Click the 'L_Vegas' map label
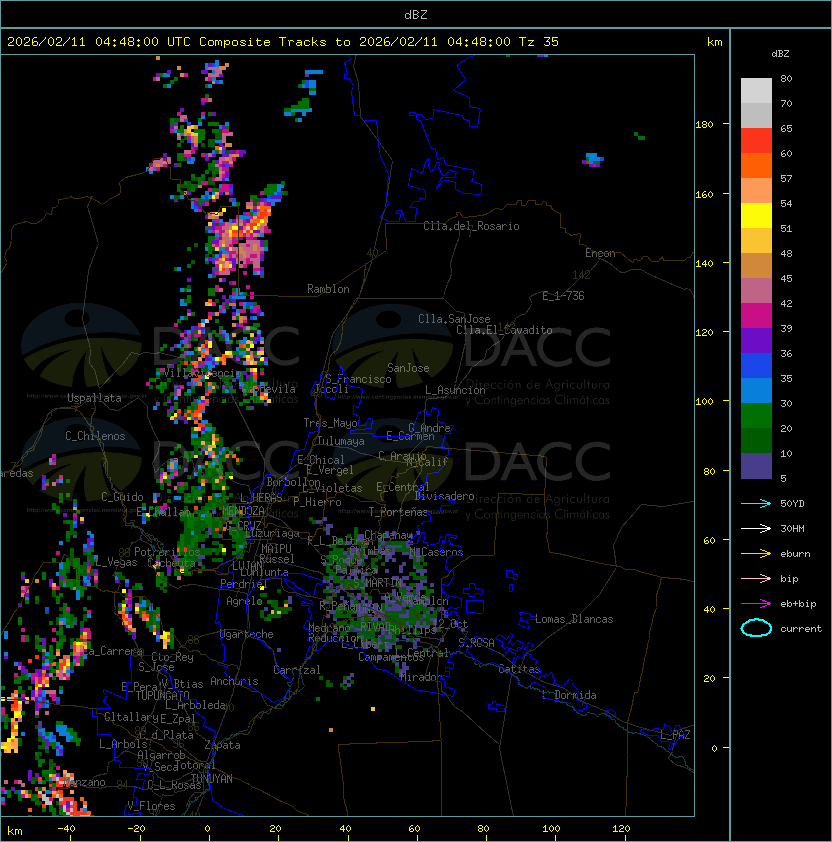Screen dimensions: 832x842 pyautogui.click(x=117, y=562)
